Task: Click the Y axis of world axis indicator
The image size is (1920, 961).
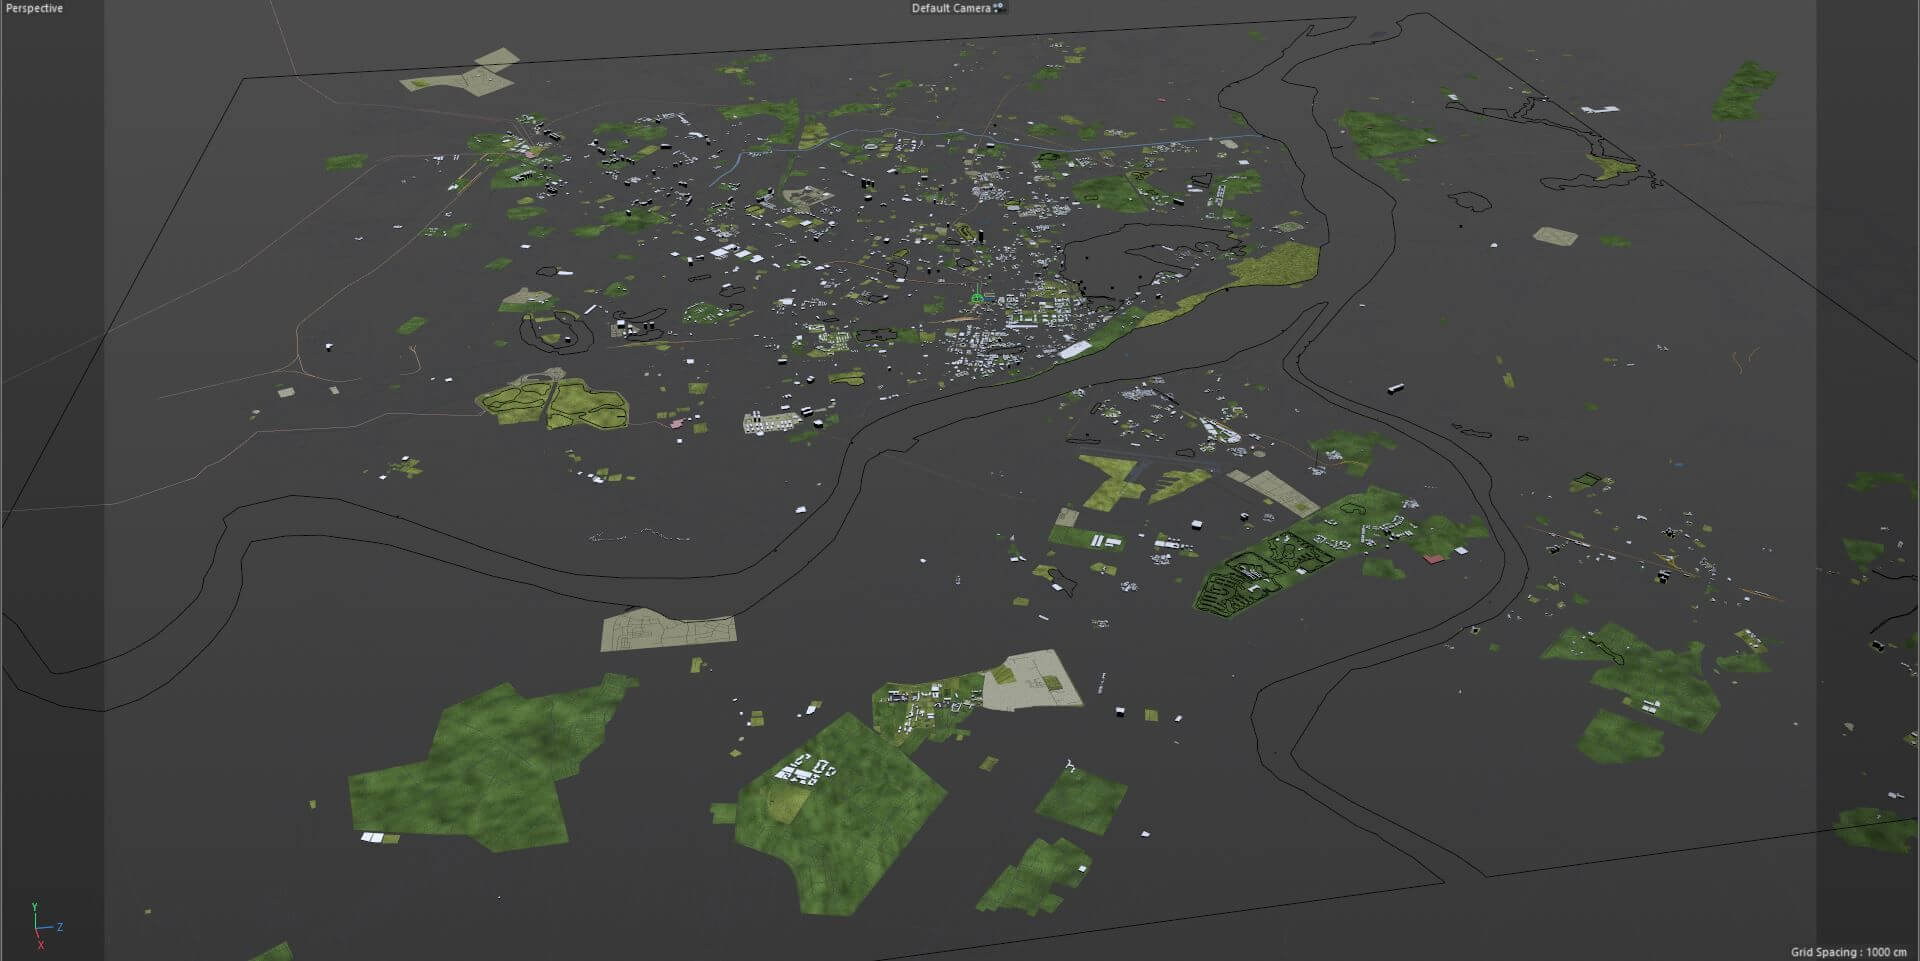Action: click(x=35, y=908)
